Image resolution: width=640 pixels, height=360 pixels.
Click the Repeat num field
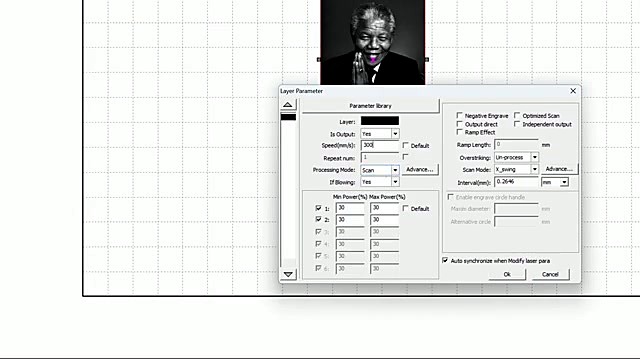[380, 158]
